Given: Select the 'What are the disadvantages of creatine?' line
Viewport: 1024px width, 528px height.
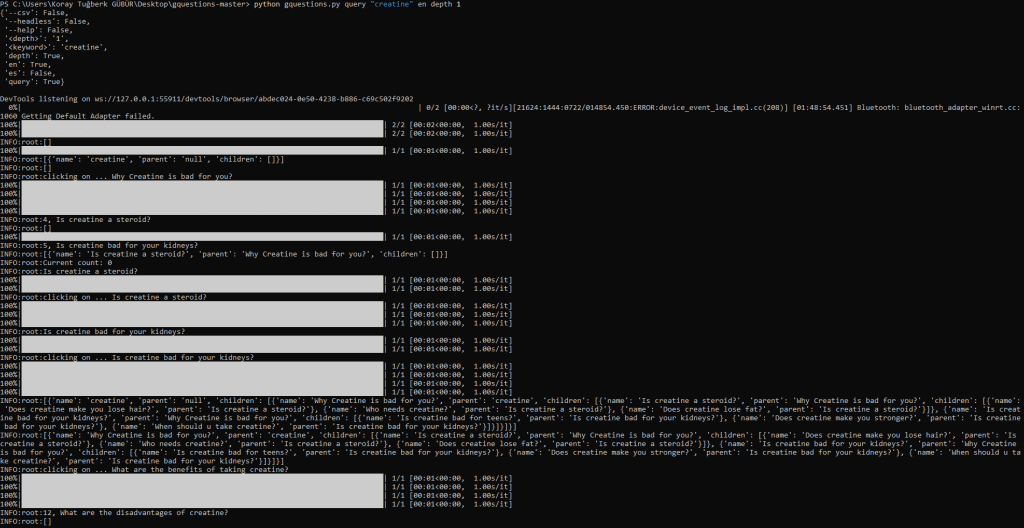Looking at the screenshot, I should [x=114, y=513].
